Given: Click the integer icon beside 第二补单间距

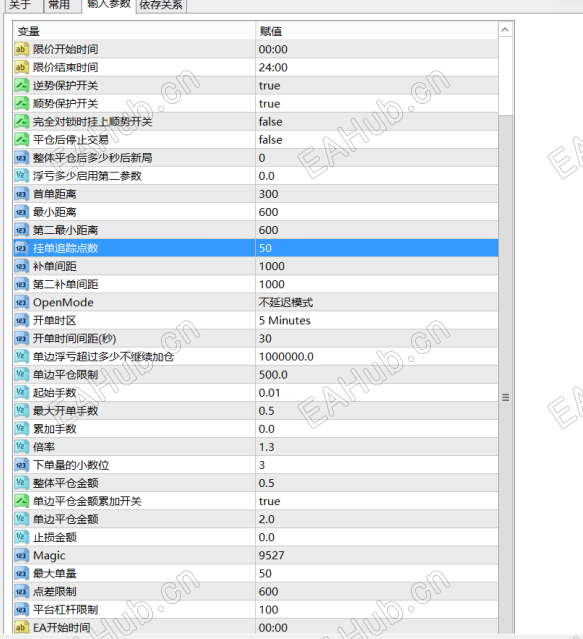Looking at the screenshot, I should coord(21,284).
